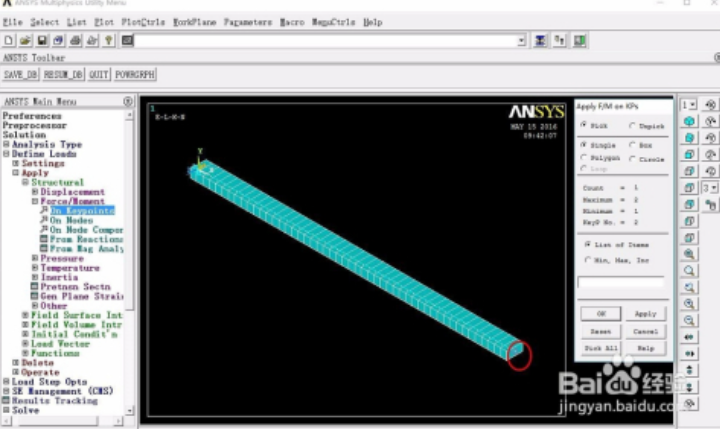Click the Zoom Box magnifier icon
This screenshot has width=720, height=429.
pyautogui.click(x=689, y=271)
